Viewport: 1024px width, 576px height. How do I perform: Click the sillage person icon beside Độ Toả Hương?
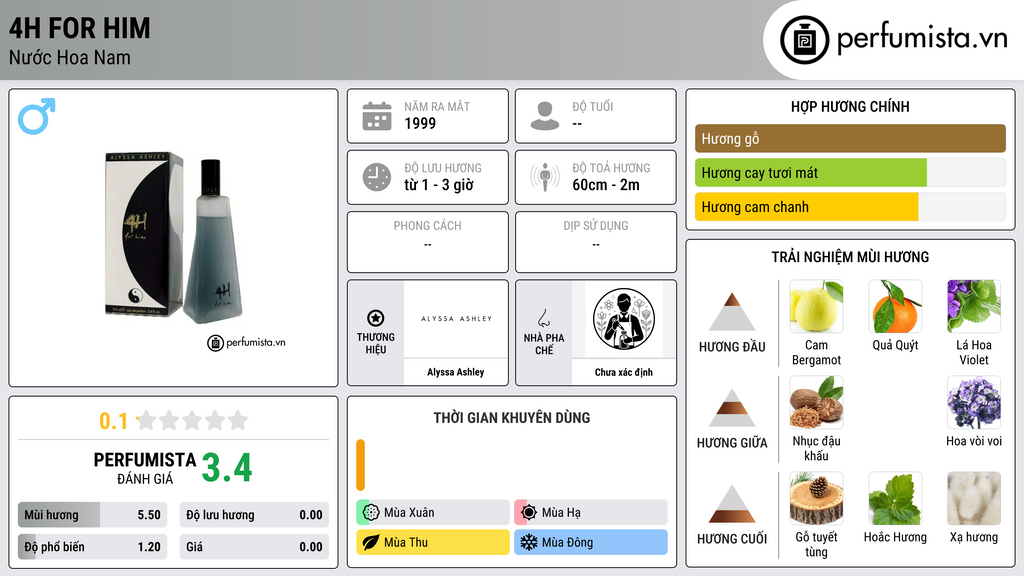tap(545, 177)
